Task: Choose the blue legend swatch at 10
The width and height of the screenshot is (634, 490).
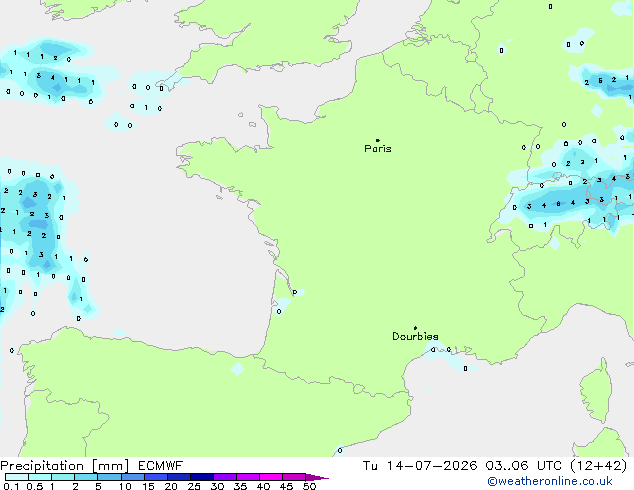Action: 132,477
